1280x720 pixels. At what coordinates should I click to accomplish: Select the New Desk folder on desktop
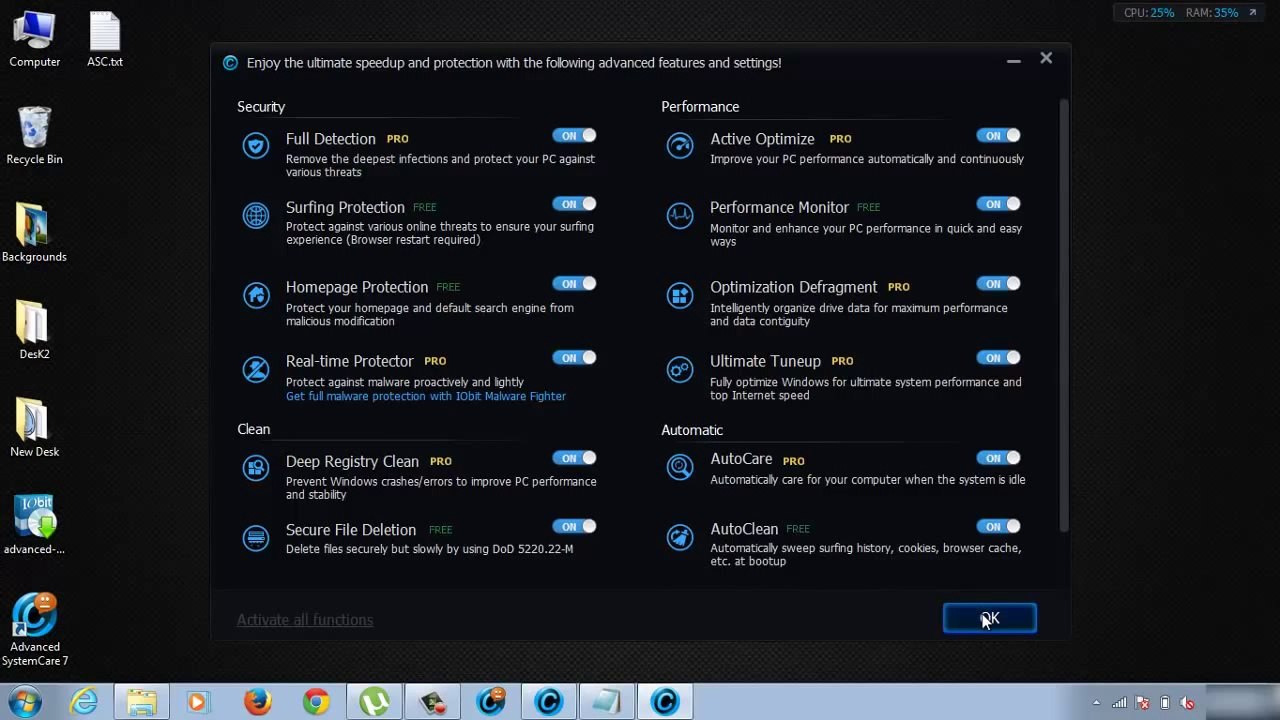pyautogui.click(x=34, y=428)
